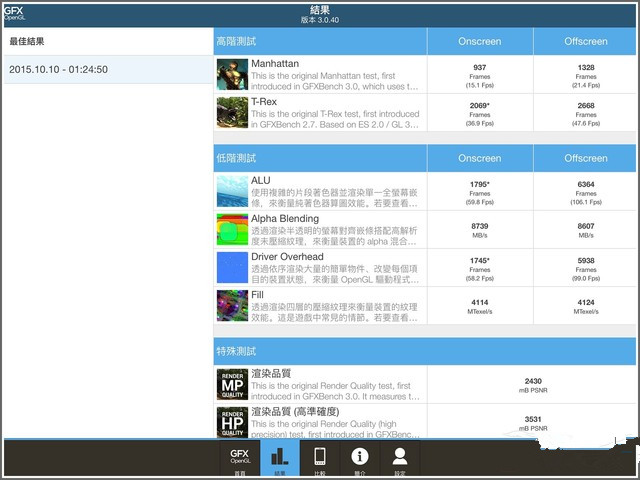Click high precision render score 3531
Image resolution: width=640 pixels, height=480 pixels.
(533, 419)
